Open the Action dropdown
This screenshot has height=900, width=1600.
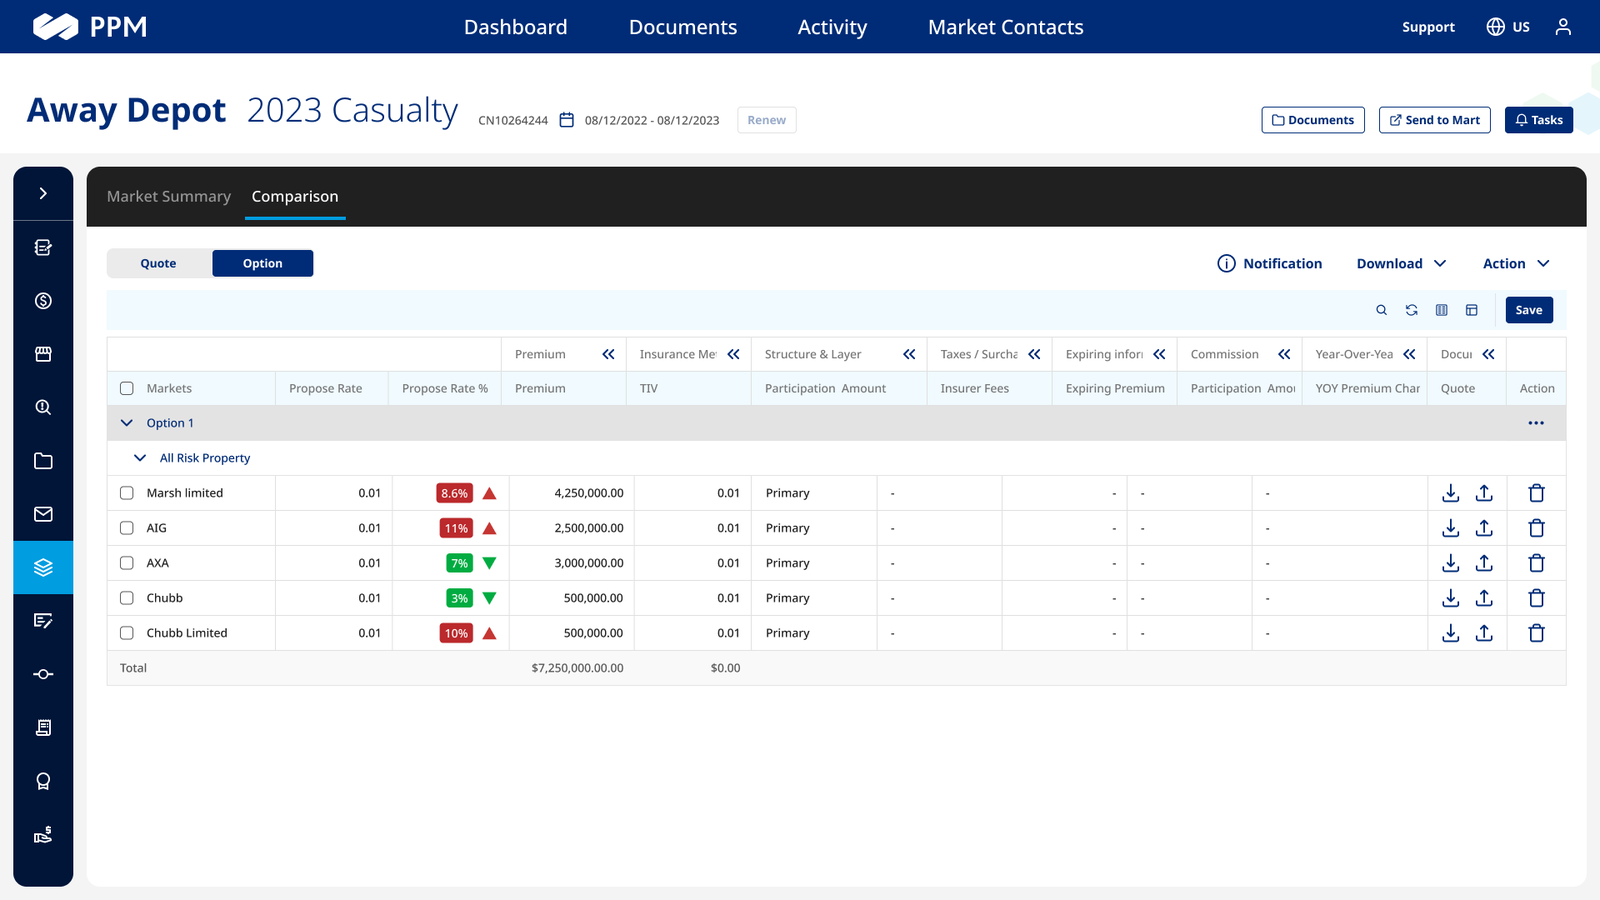(x=1516, y=263)
